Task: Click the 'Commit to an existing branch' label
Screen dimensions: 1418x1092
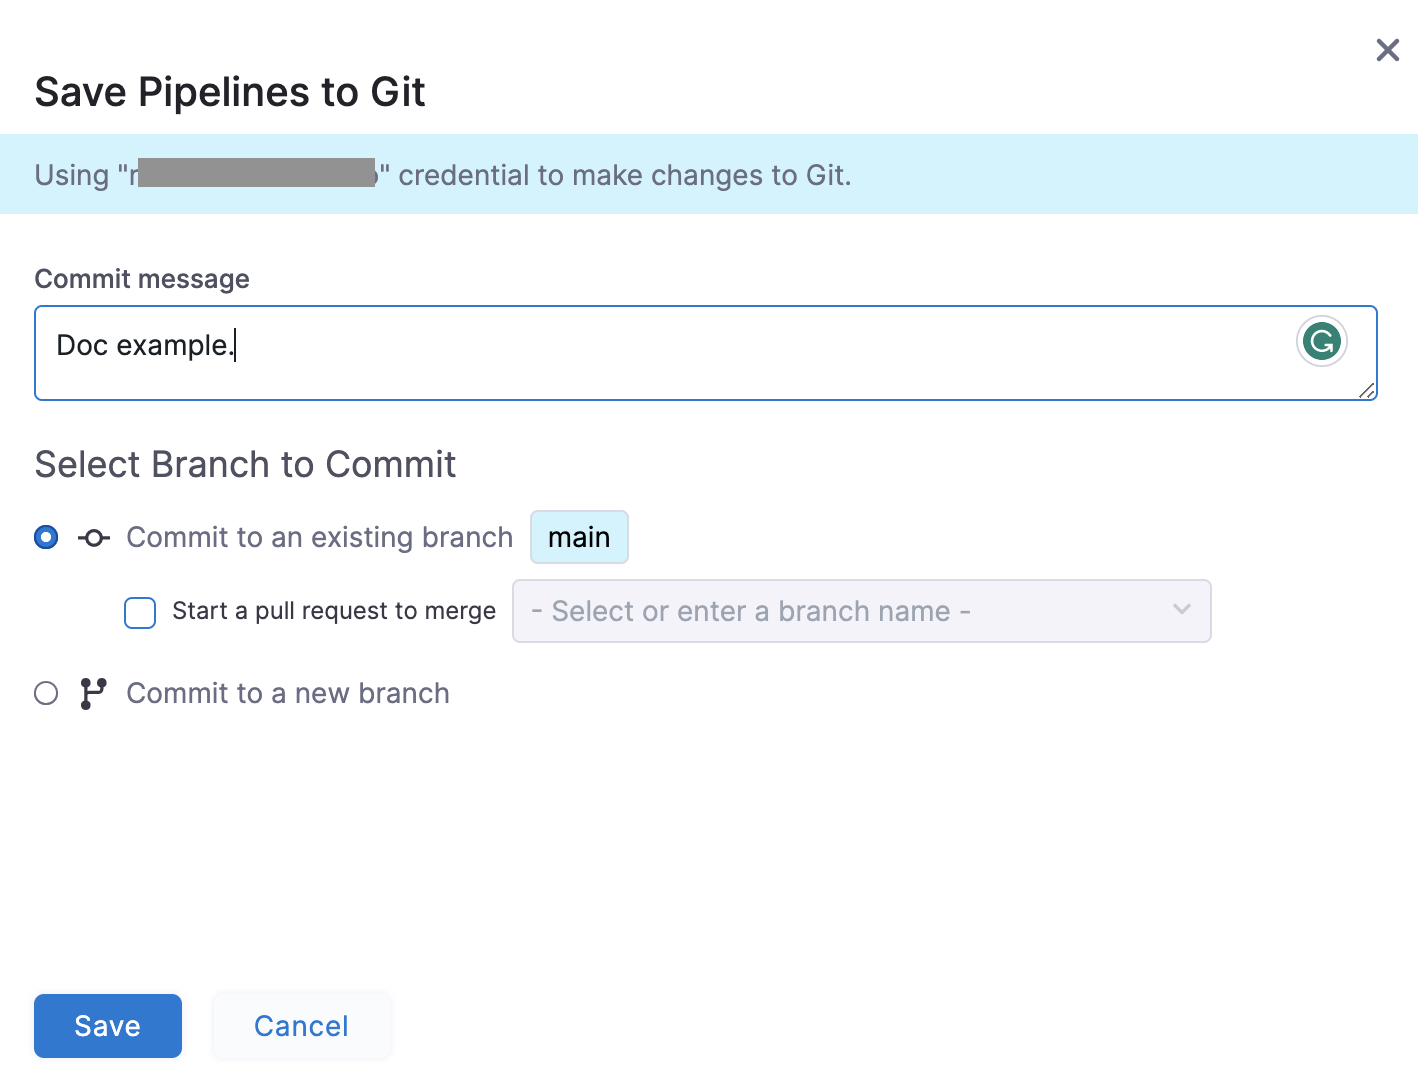Action: 319,538
